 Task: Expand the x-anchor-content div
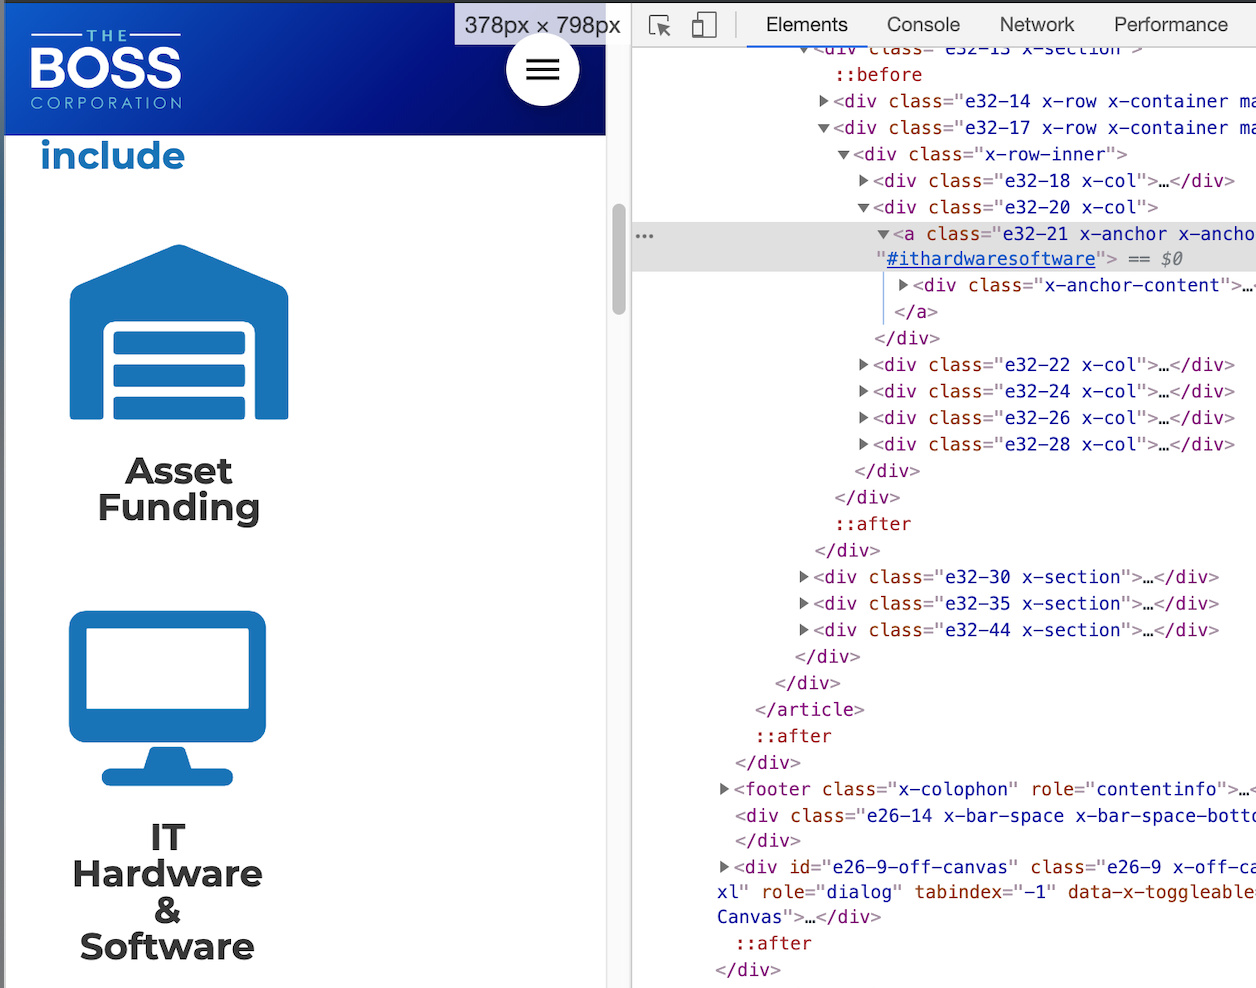pyautogui.click(x=904, y=286)
